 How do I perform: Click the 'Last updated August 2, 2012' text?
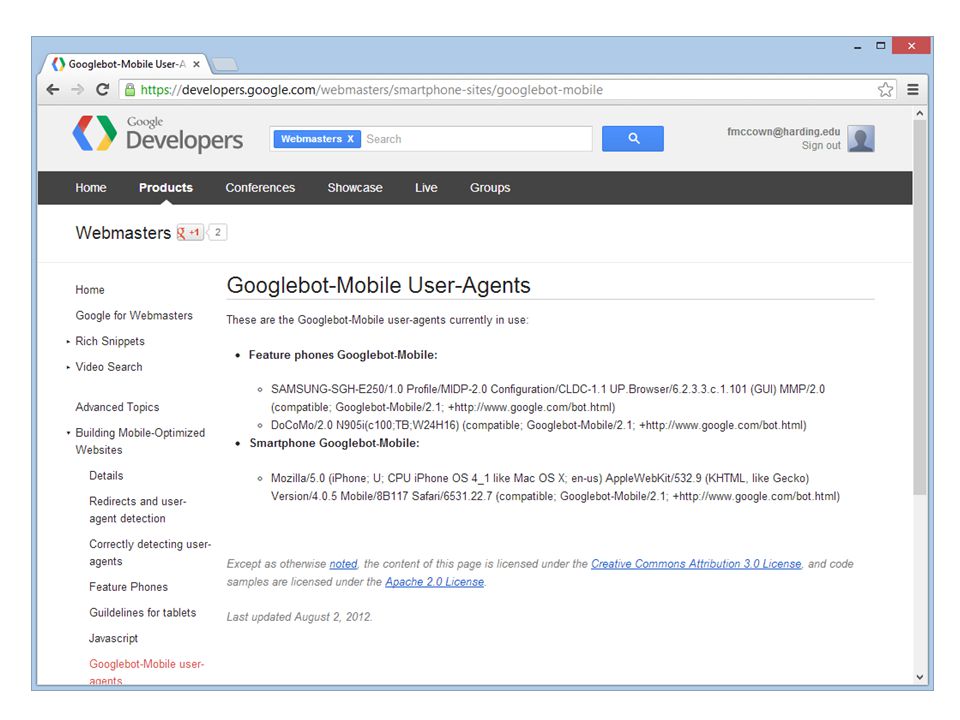[299, 617]
